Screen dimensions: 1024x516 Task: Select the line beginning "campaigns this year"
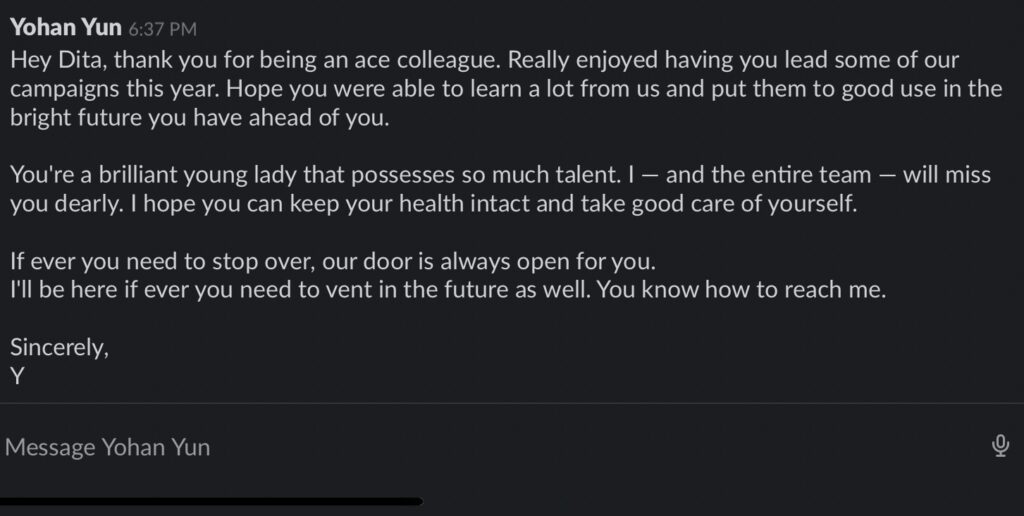(x=505, y=88)
